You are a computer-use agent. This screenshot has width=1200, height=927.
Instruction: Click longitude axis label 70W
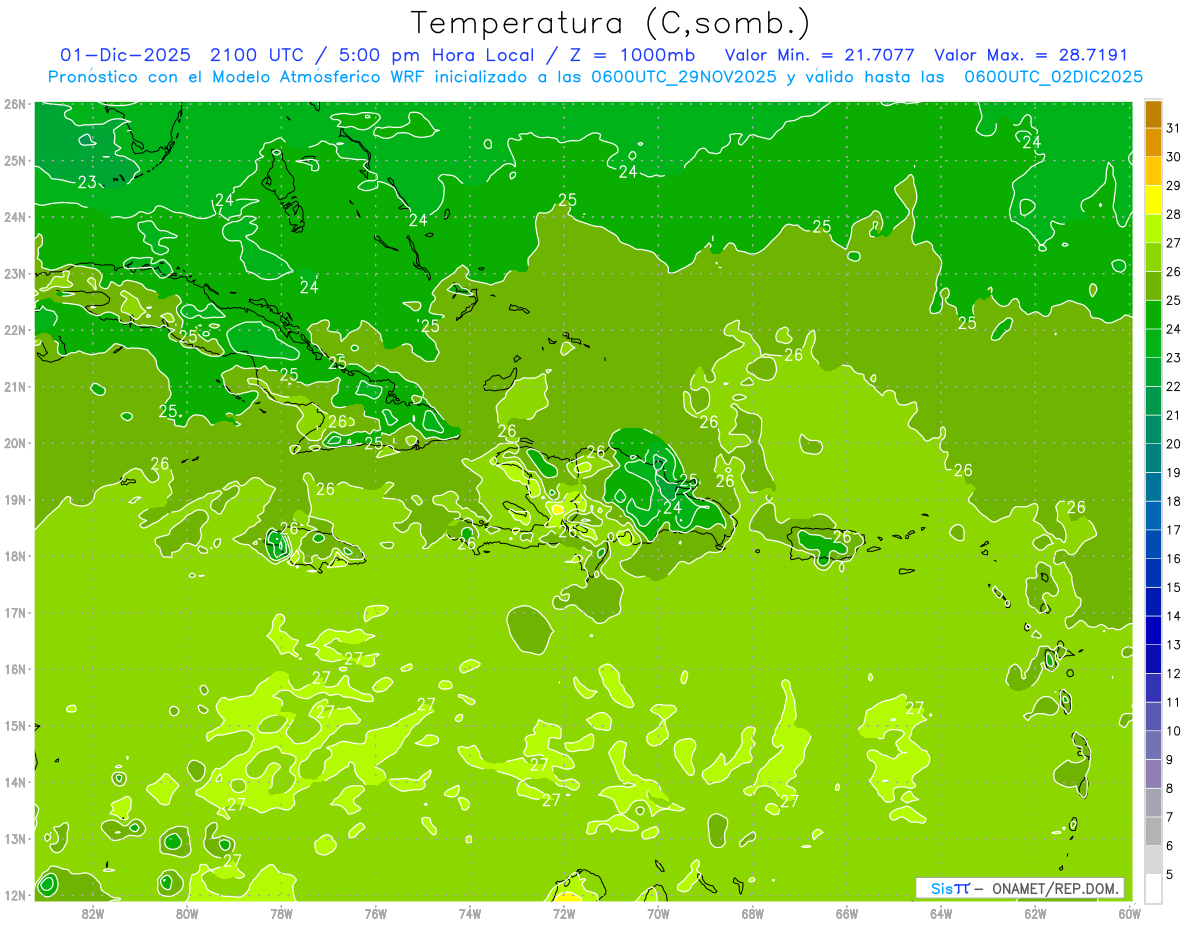[x=658, y=914]
